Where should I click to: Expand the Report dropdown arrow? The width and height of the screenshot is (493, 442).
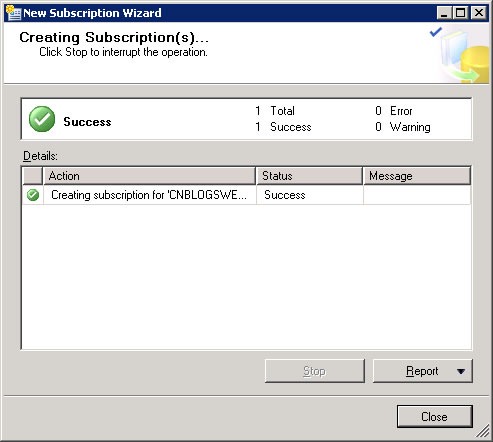[461, 371]
